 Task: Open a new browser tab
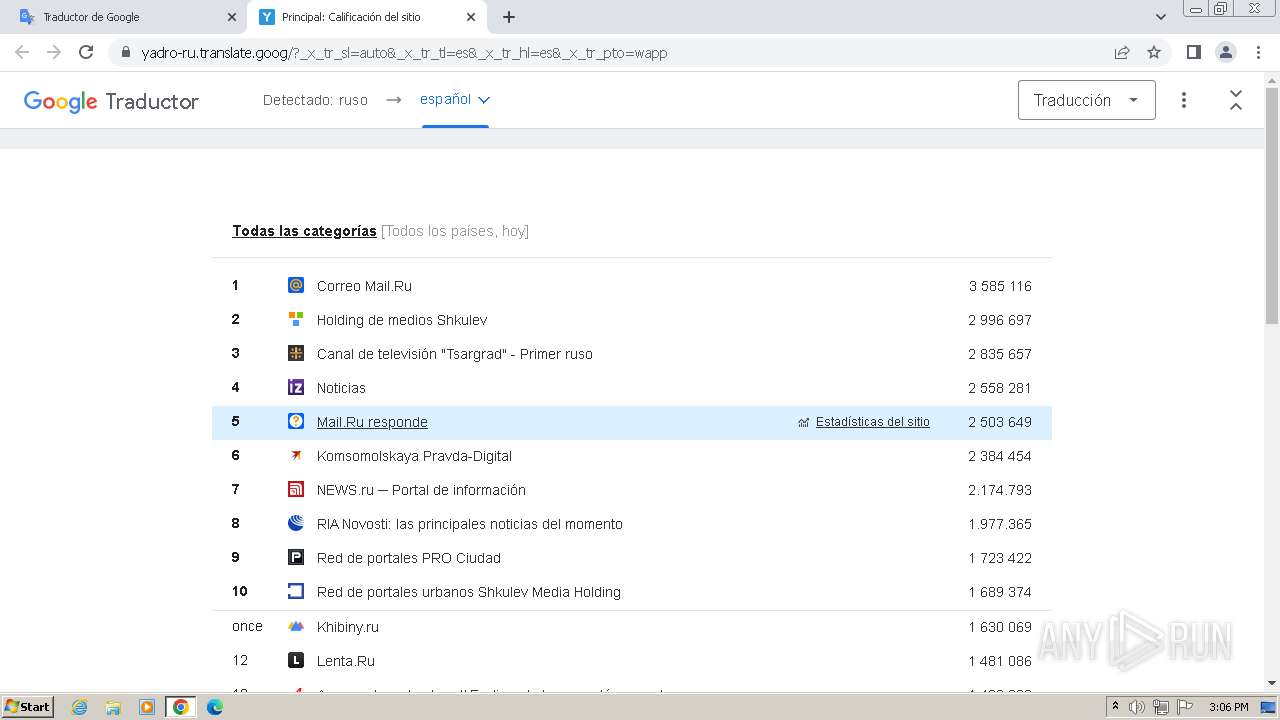pos(509,17)
